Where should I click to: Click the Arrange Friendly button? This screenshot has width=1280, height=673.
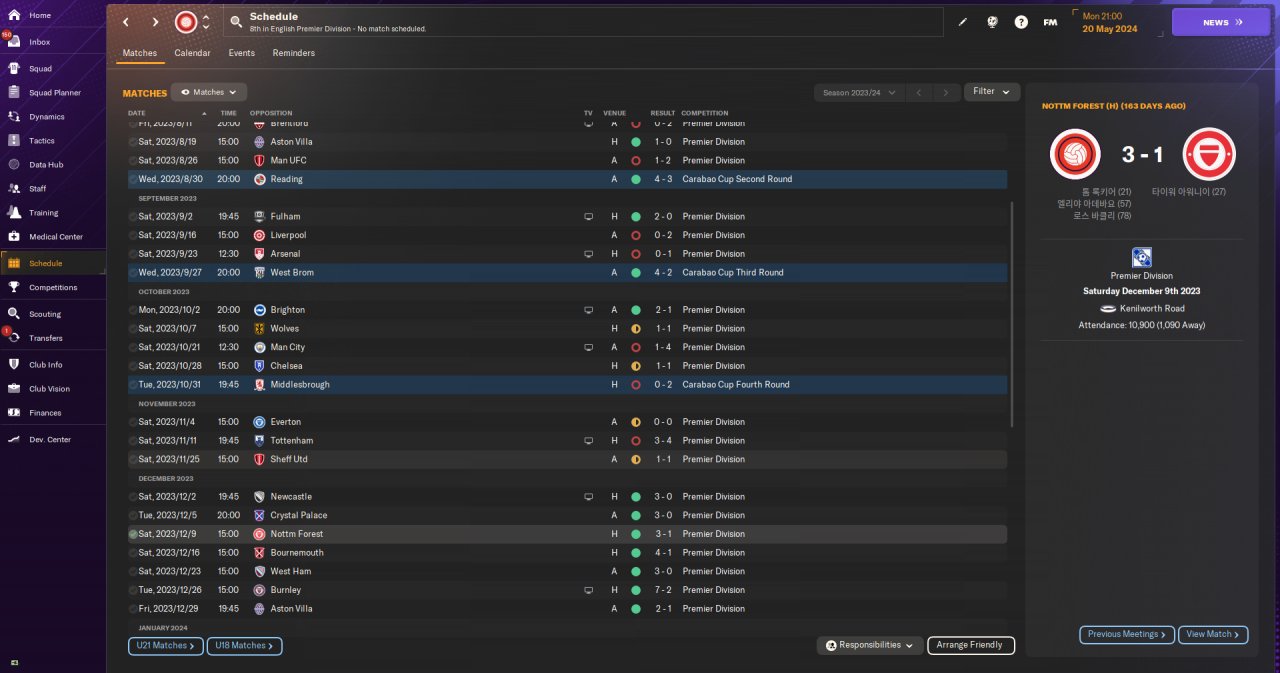(971, 646)
